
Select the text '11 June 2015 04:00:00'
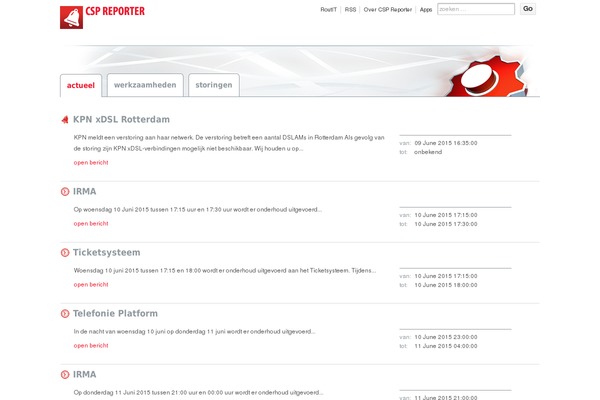[446, 346]
